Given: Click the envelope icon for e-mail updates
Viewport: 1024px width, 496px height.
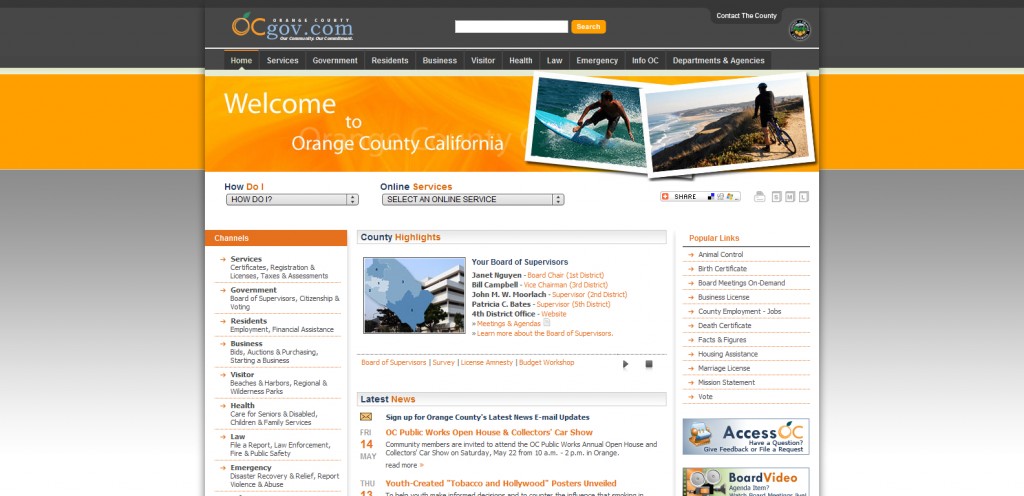Looking at the screenshot, I should point(366,417).
